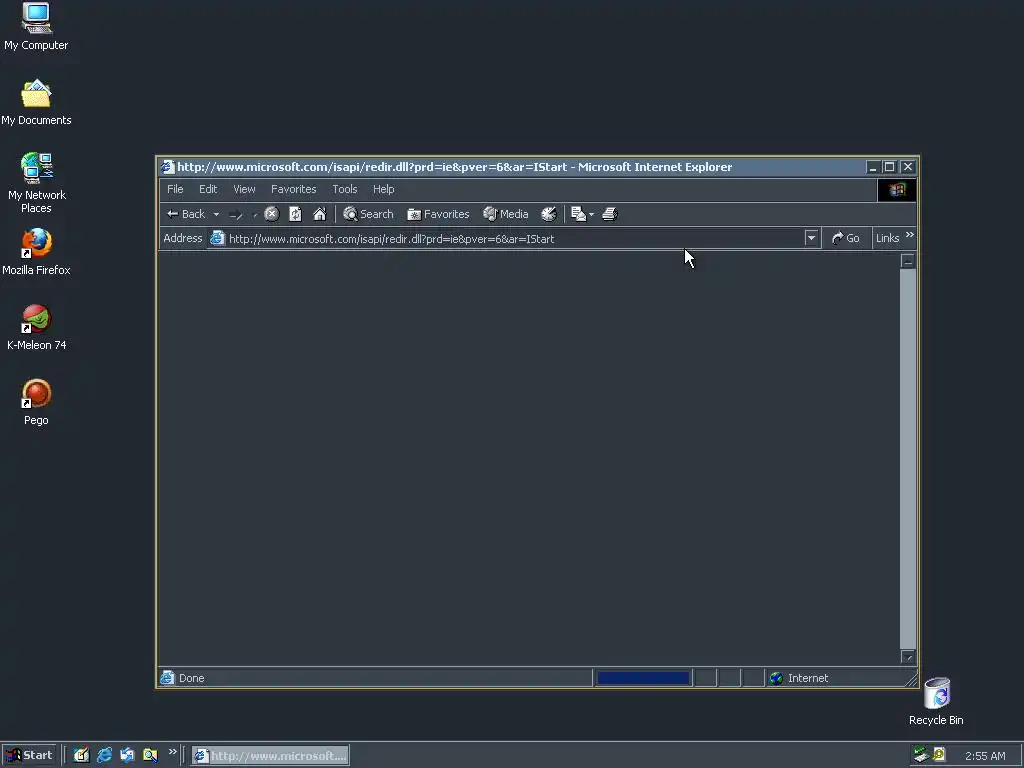Click the Print toolbar icon
Viewport: 1024px width, 768px height.
point(609,214)
